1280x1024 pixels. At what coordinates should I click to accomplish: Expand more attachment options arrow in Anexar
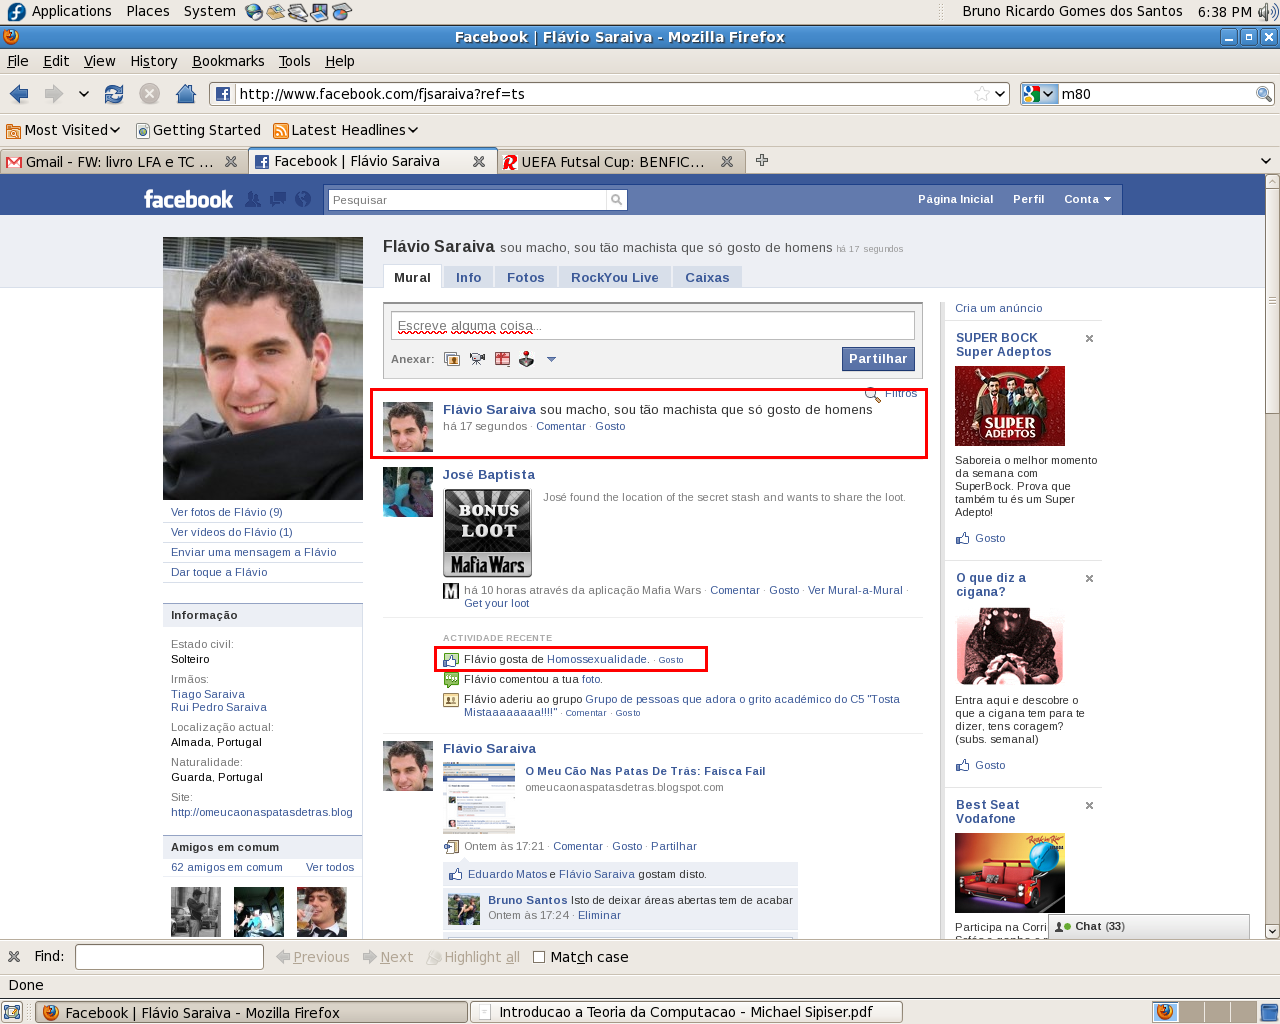[551, 360]
